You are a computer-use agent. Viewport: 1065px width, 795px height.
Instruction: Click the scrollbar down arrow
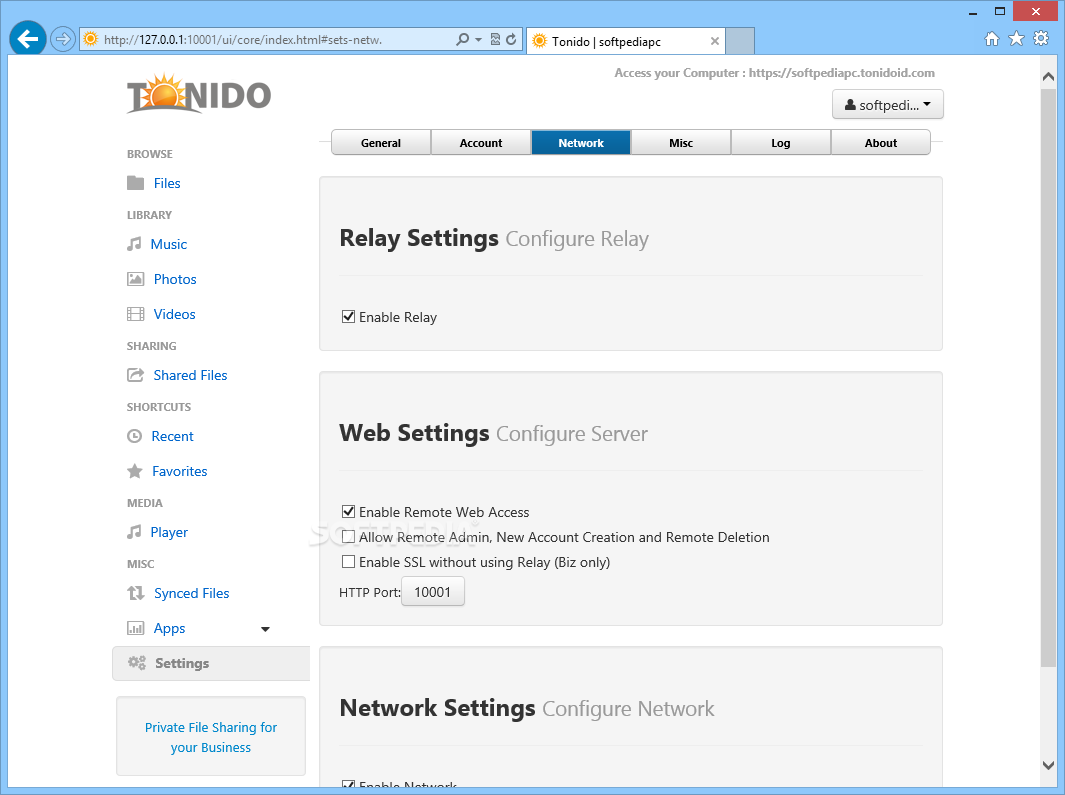pyautogui.click(x=1048, y=765)
